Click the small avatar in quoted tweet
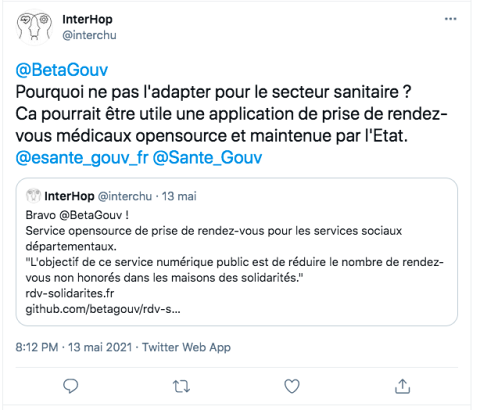Viewport: 480px width, 410px height. click(33, 196)
